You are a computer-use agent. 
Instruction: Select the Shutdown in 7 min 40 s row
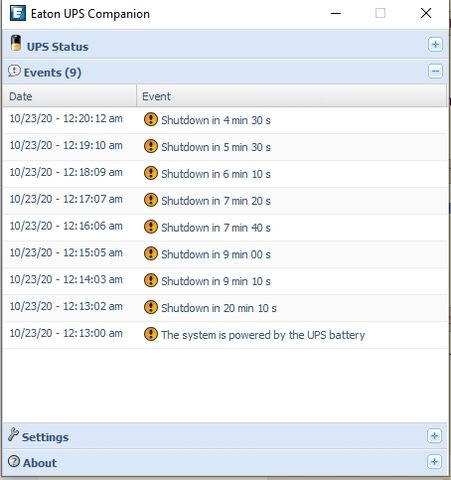pos(225,227)
